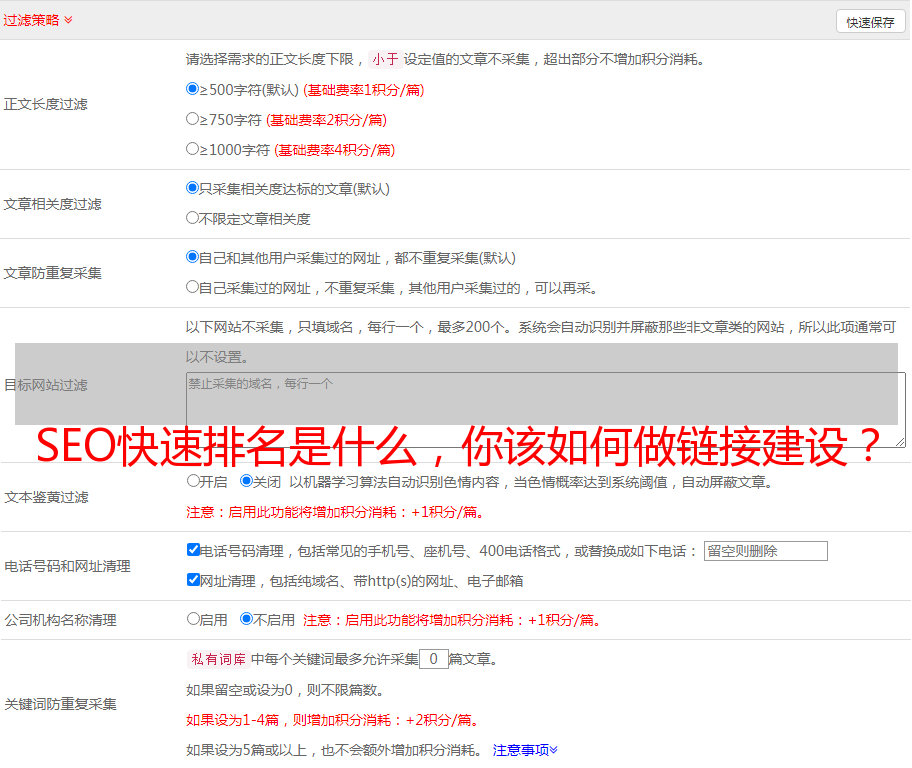
Task: Expand the 注意事项 link
Action: [x=524, y=749]
